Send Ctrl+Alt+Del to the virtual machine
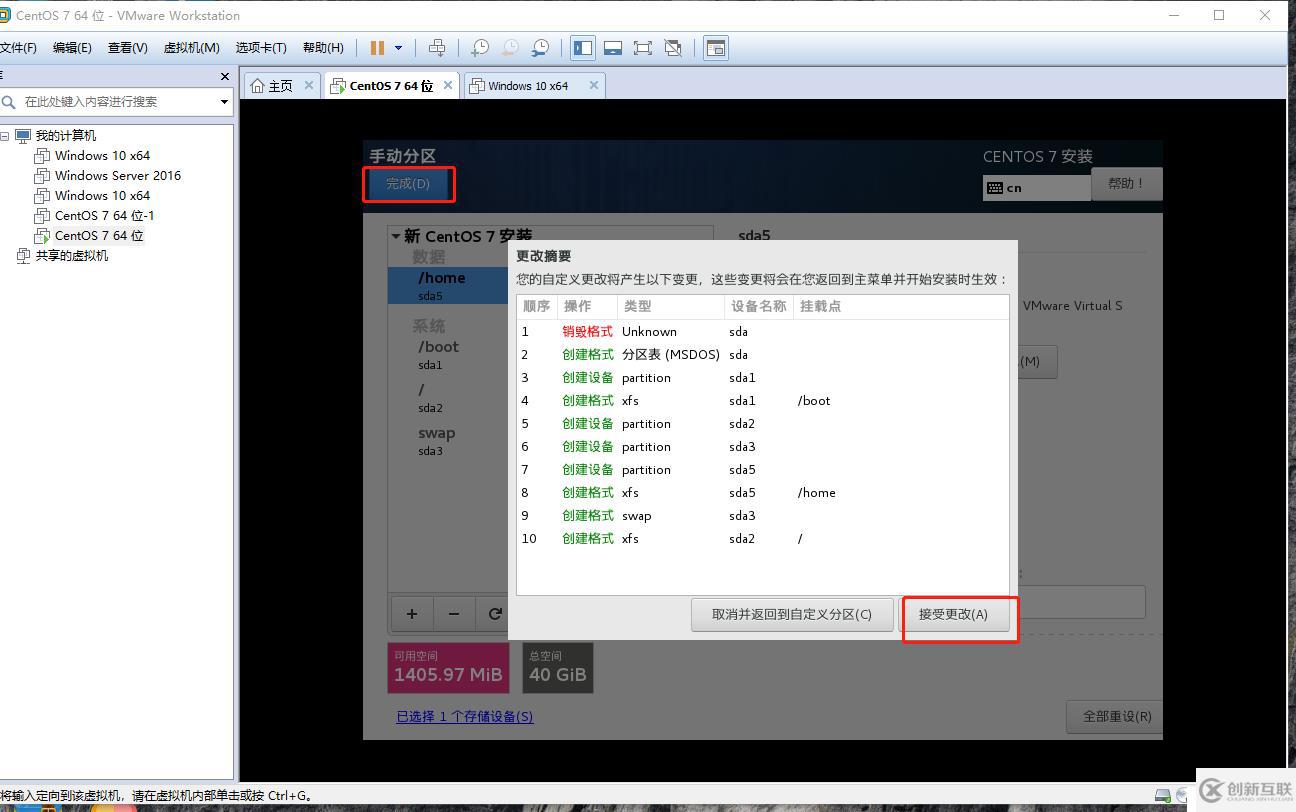 pos(437,47)
